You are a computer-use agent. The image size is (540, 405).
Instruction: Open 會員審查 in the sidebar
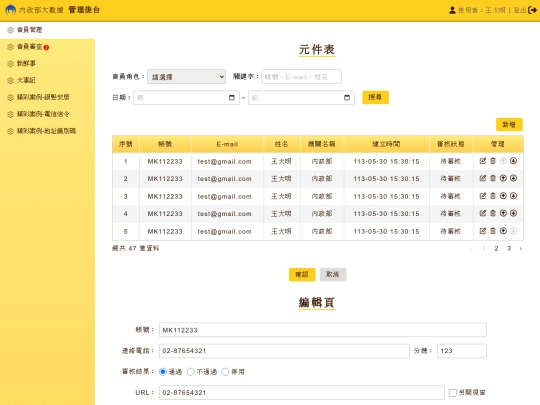click(x=48, y=47)
